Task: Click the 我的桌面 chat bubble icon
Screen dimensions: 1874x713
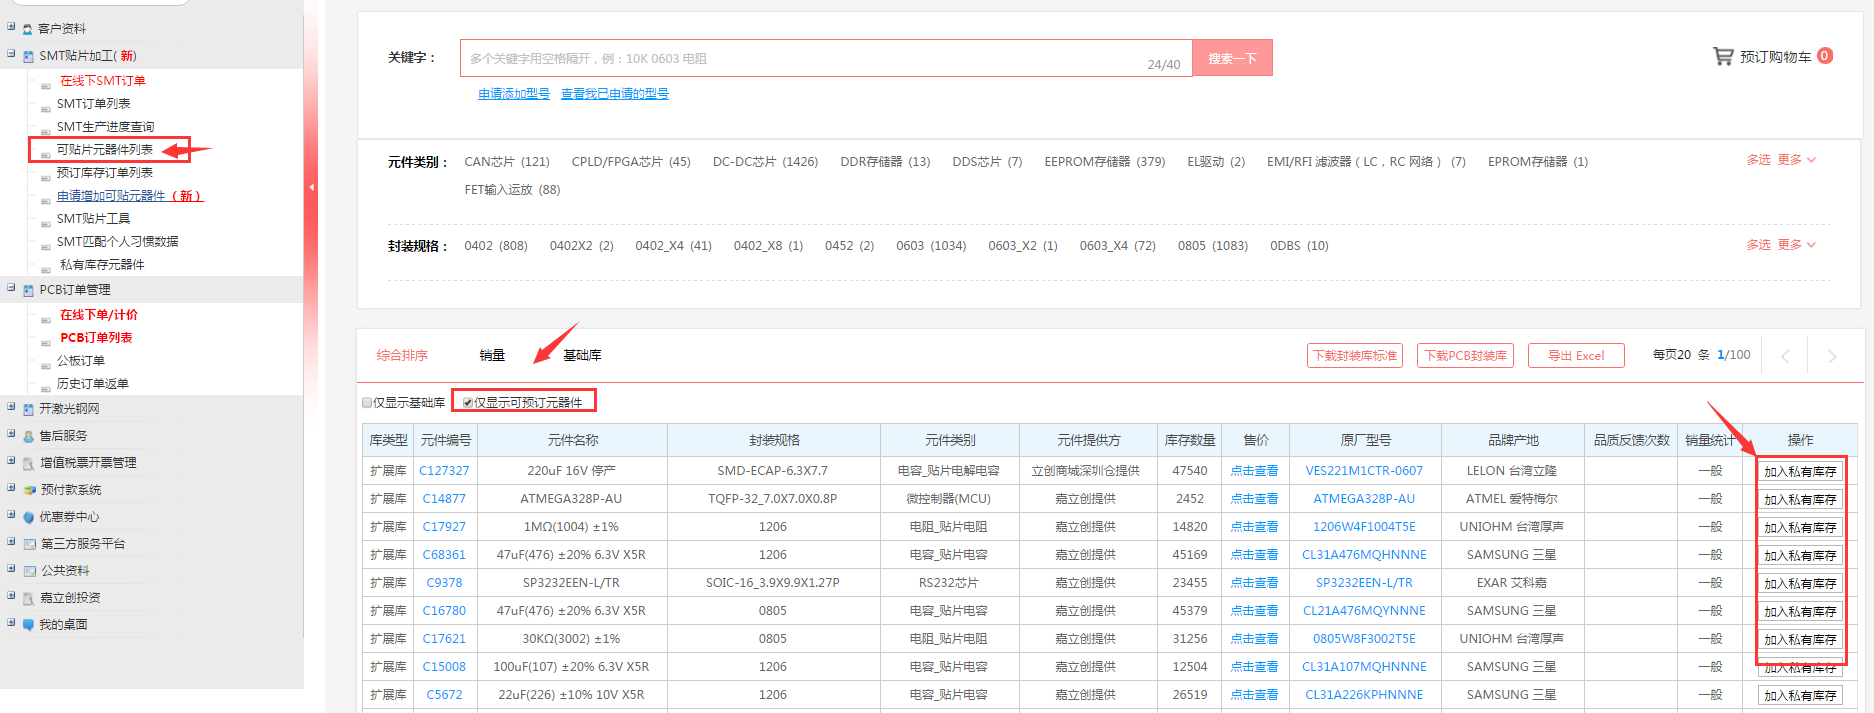Action: pos(28,625)
